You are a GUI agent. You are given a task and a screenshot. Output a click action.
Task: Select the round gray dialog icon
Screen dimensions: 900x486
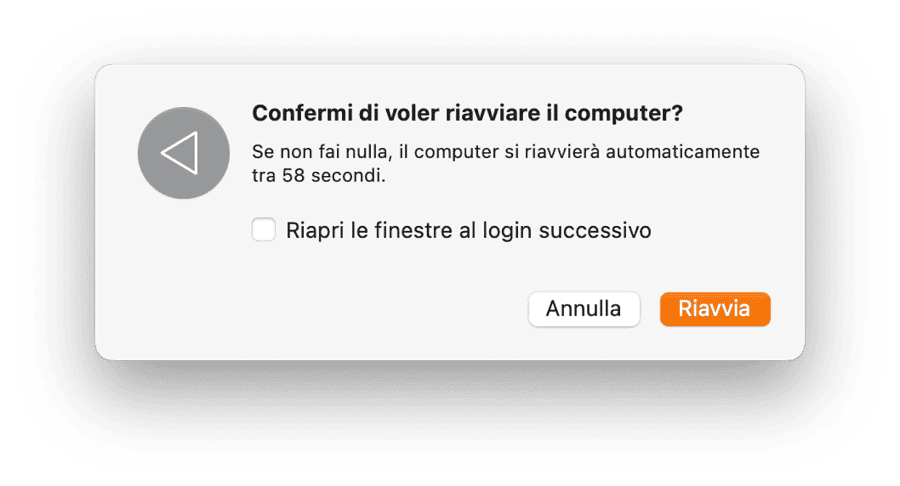pyautogui.click(x=181, y=153)
